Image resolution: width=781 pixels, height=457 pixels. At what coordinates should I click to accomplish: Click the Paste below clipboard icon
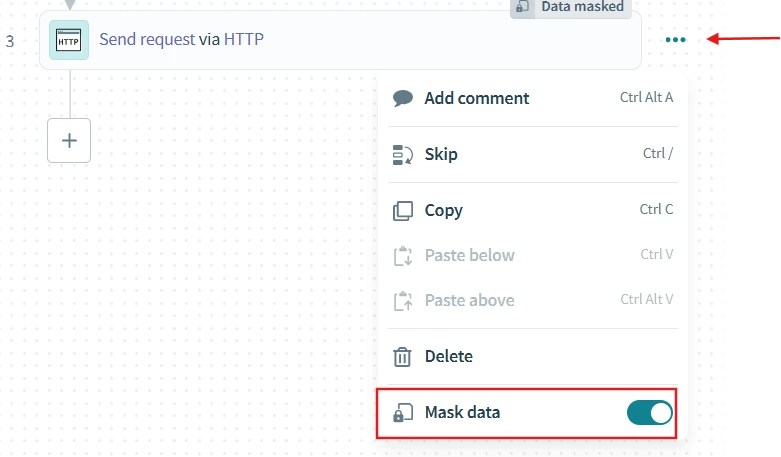coord(403,255)
